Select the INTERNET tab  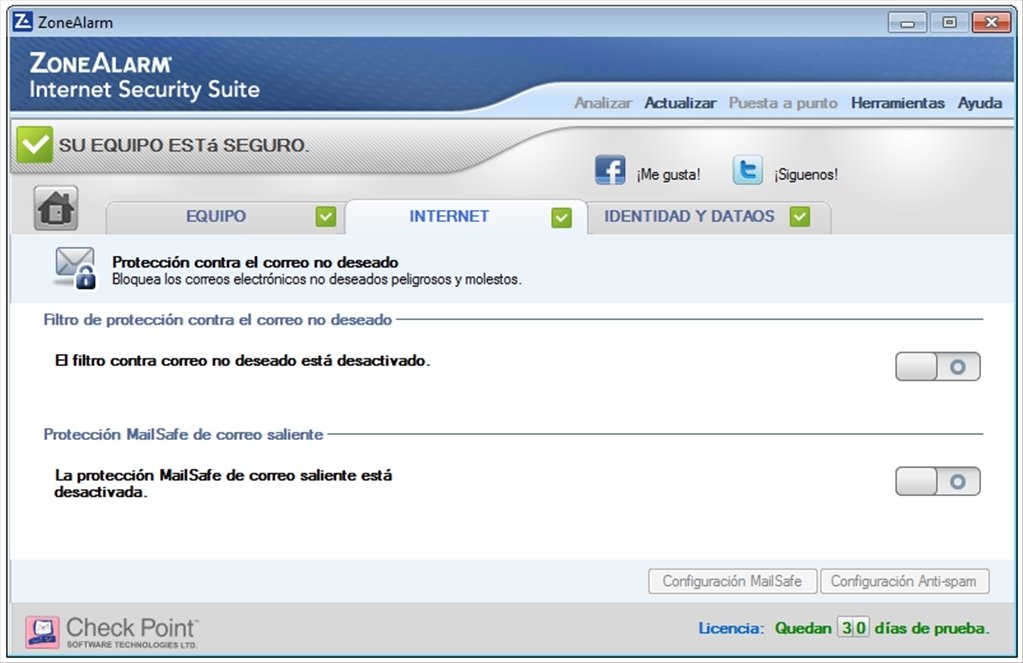466,217
